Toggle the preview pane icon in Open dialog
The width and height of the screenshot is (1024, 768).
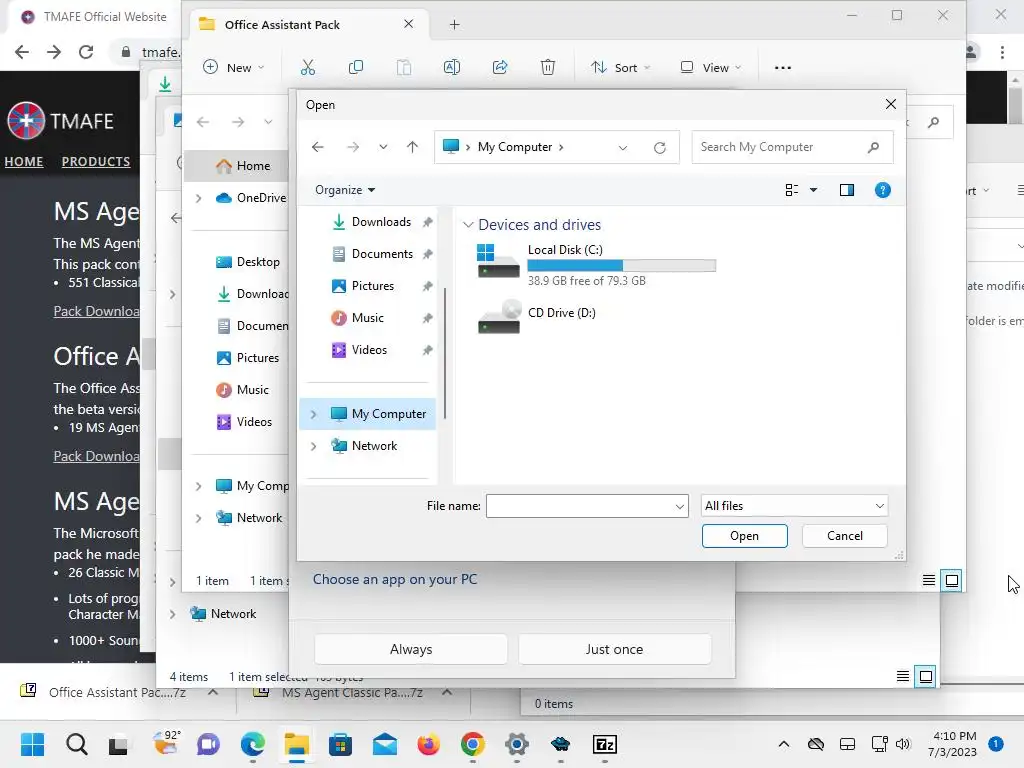click(x=846, y=190)
